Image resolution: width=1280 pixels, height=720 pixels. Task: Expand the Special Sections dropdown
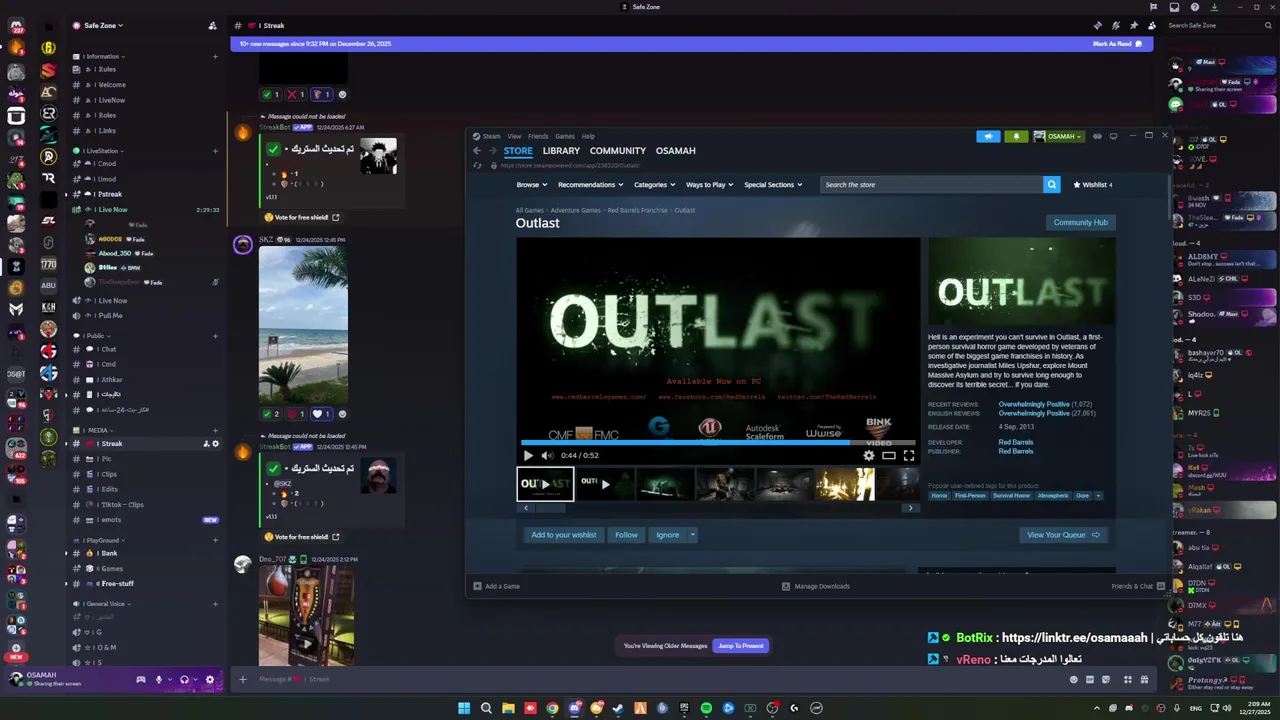773,184
